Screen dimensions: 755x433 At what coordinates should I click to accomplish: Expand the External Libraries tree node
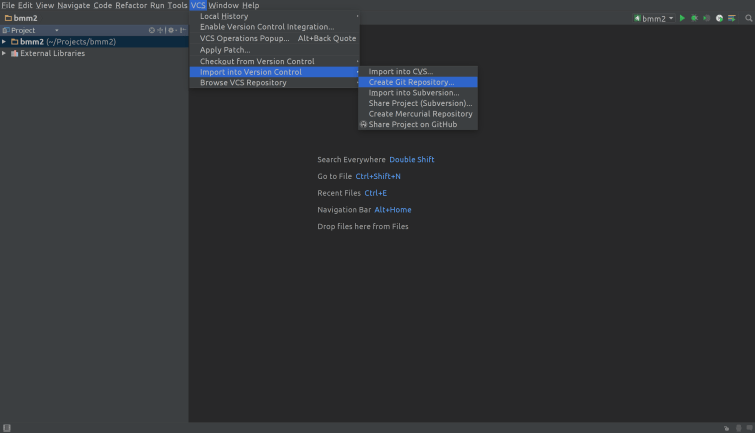pos(4,53)
